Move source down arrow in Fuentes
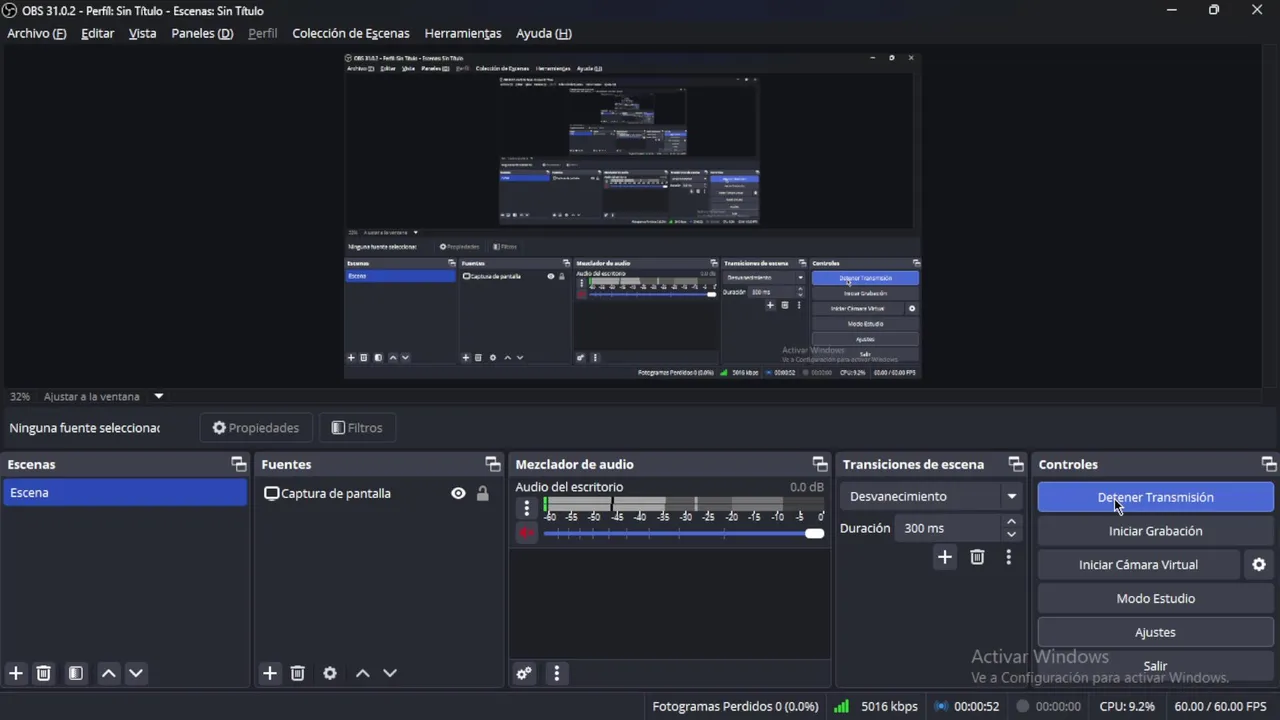 [x=390, y=673]
